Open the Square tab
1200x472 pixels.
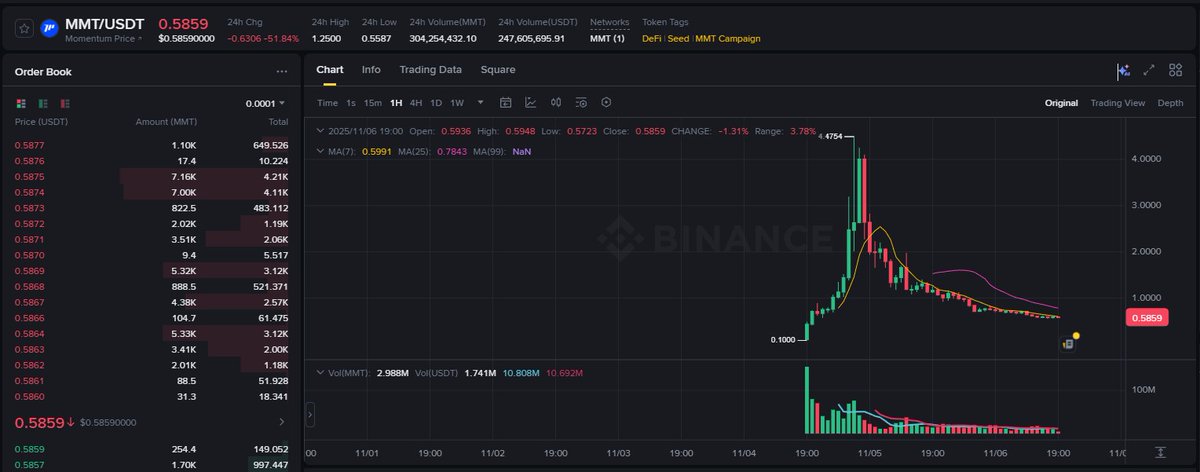point(497,70)
